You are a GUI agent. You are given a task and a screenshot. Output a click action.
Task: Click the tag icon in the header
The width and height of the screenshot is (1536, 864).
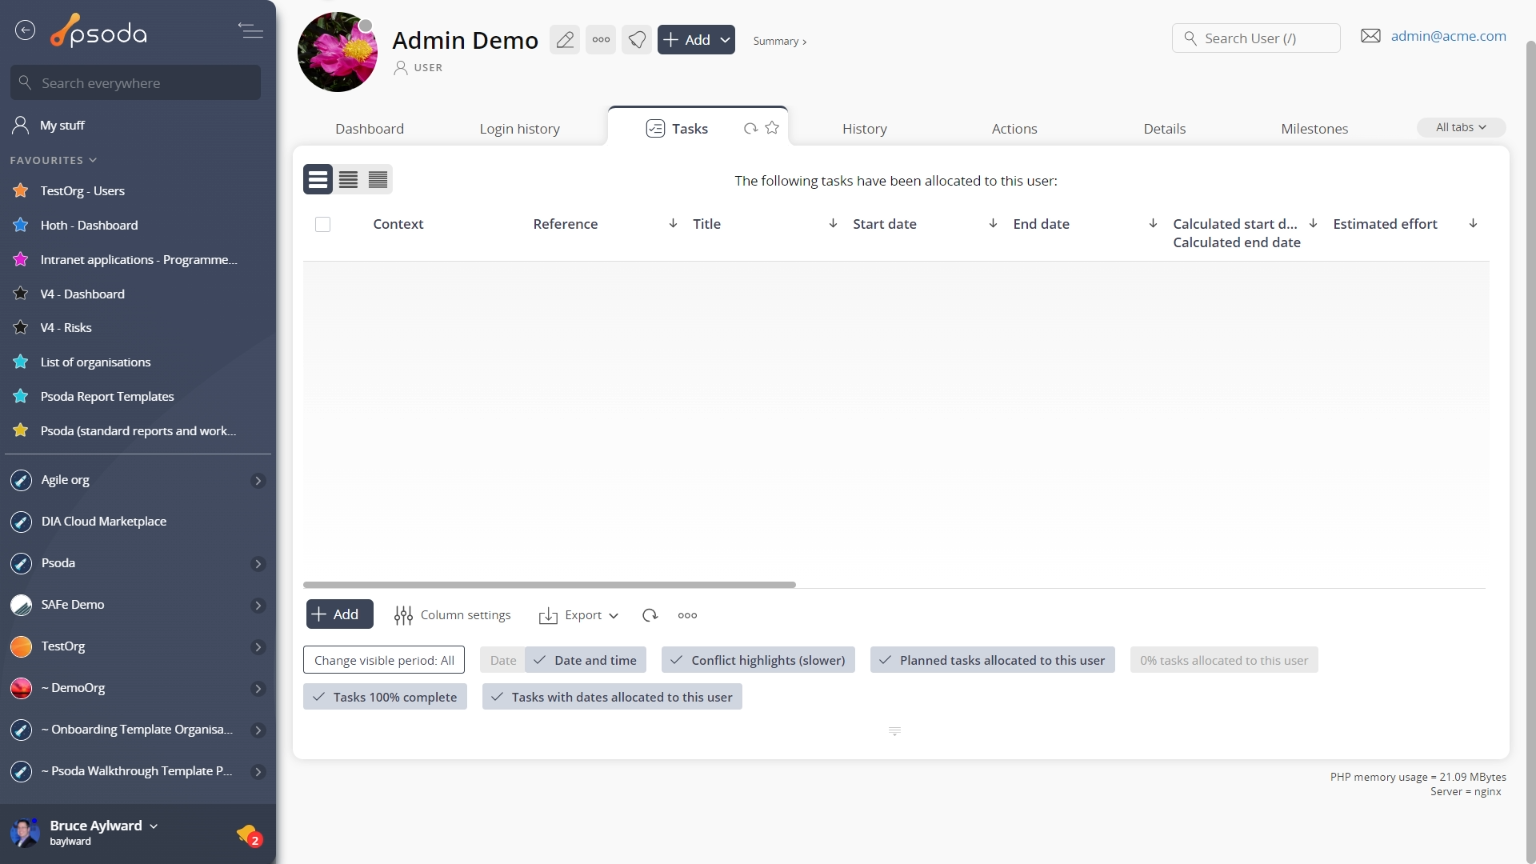tap(637, 40)
